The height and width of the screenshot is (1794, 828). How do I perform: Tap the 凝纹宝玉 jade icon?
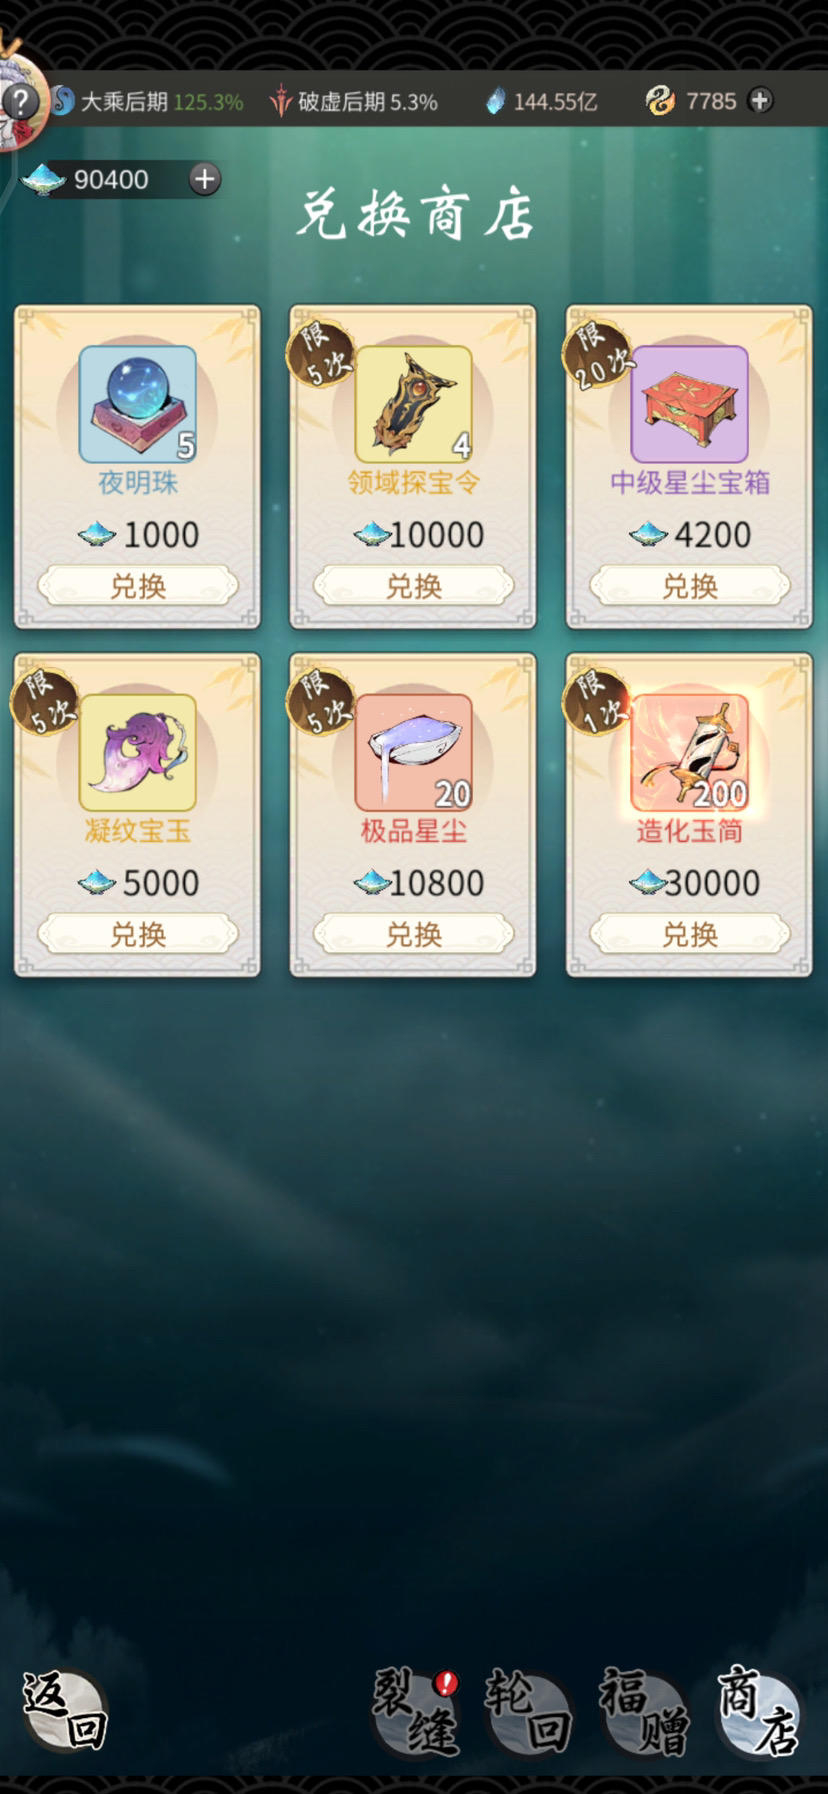point(138,752)
